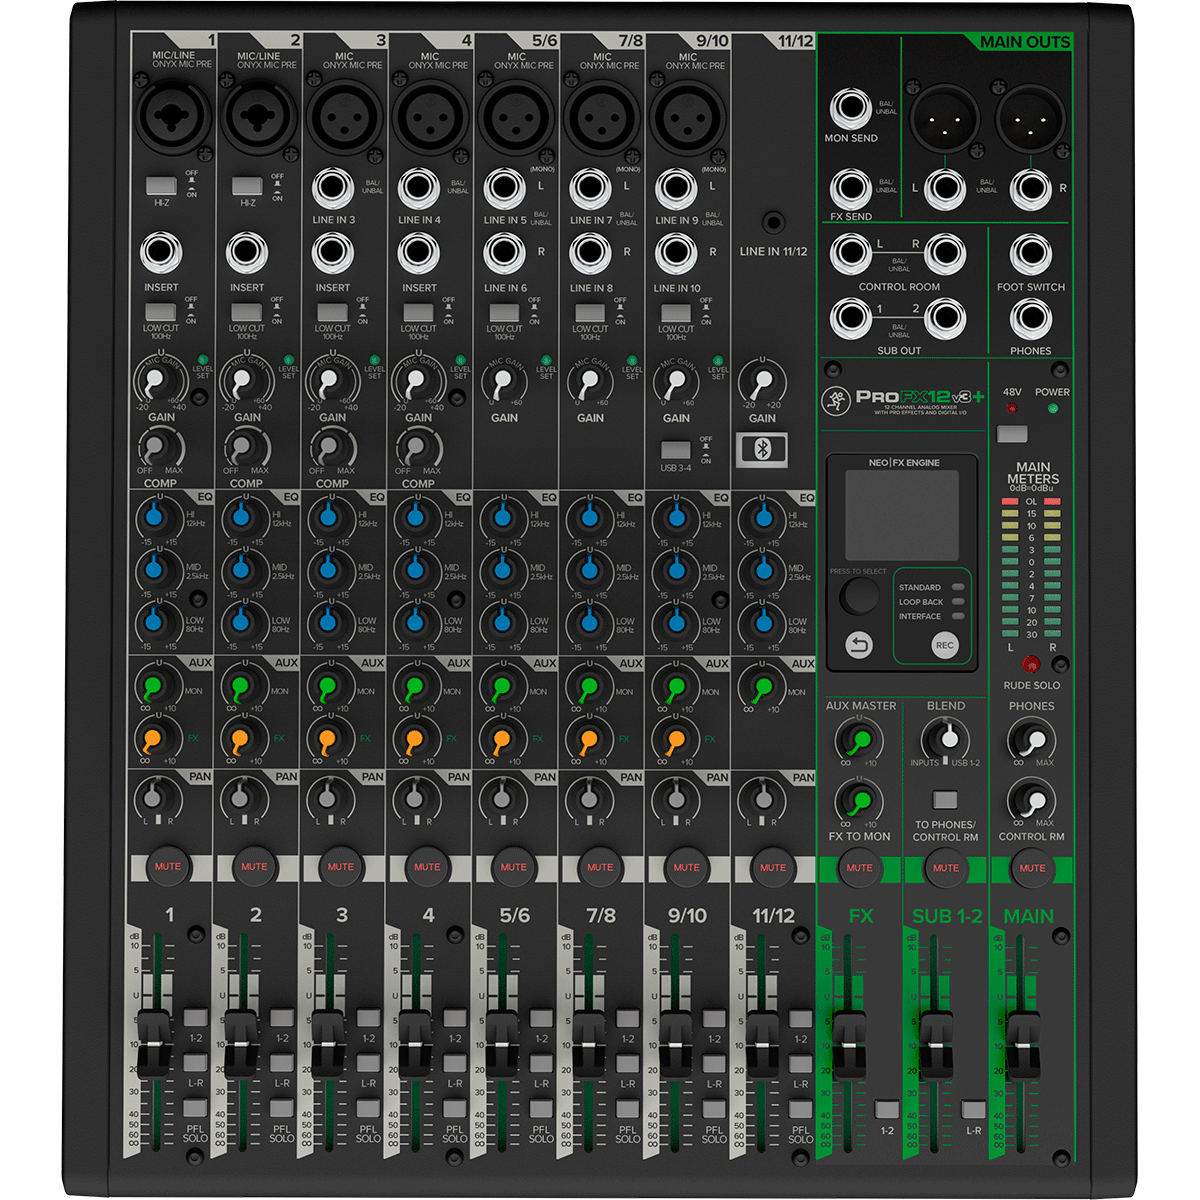Engage the Low Cut 100Hz switch on channel 3

(332, 312)
